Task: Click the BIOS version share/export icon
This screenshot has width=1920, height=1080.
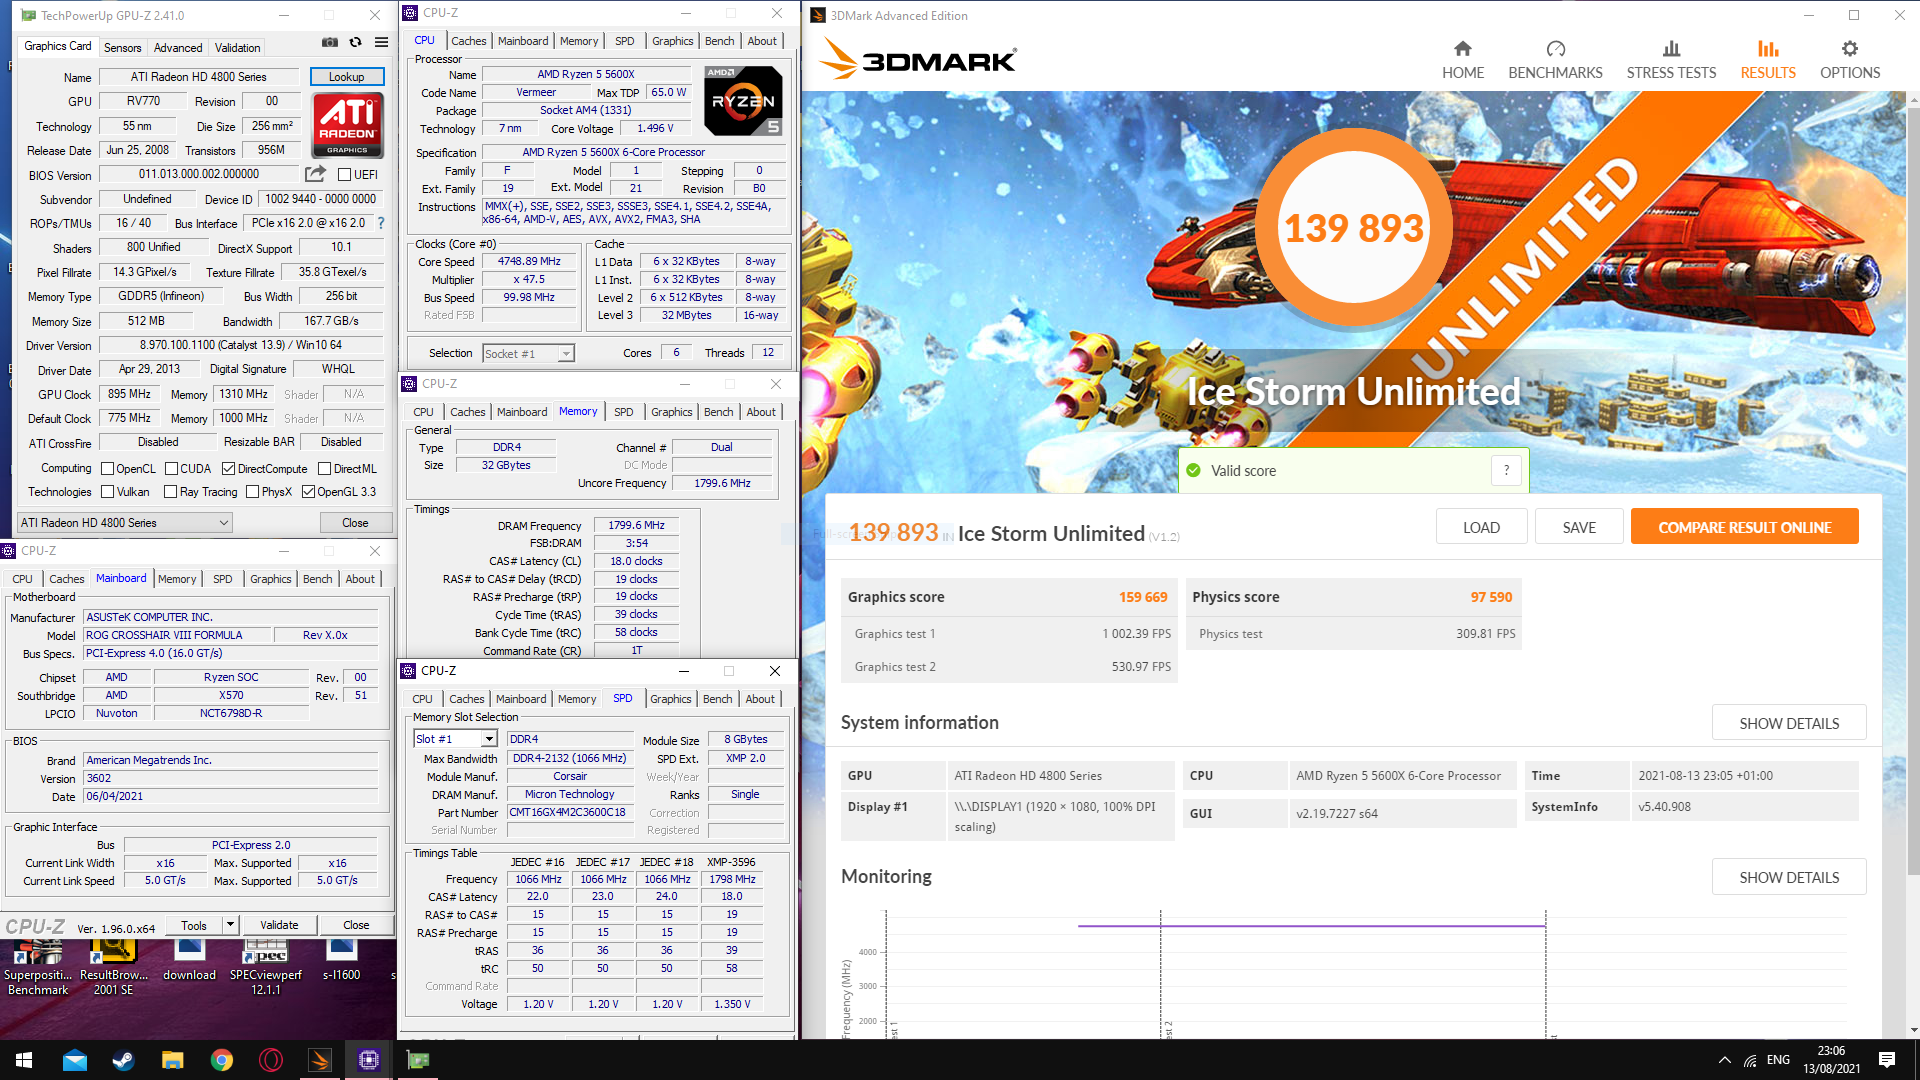Action: 315,174
